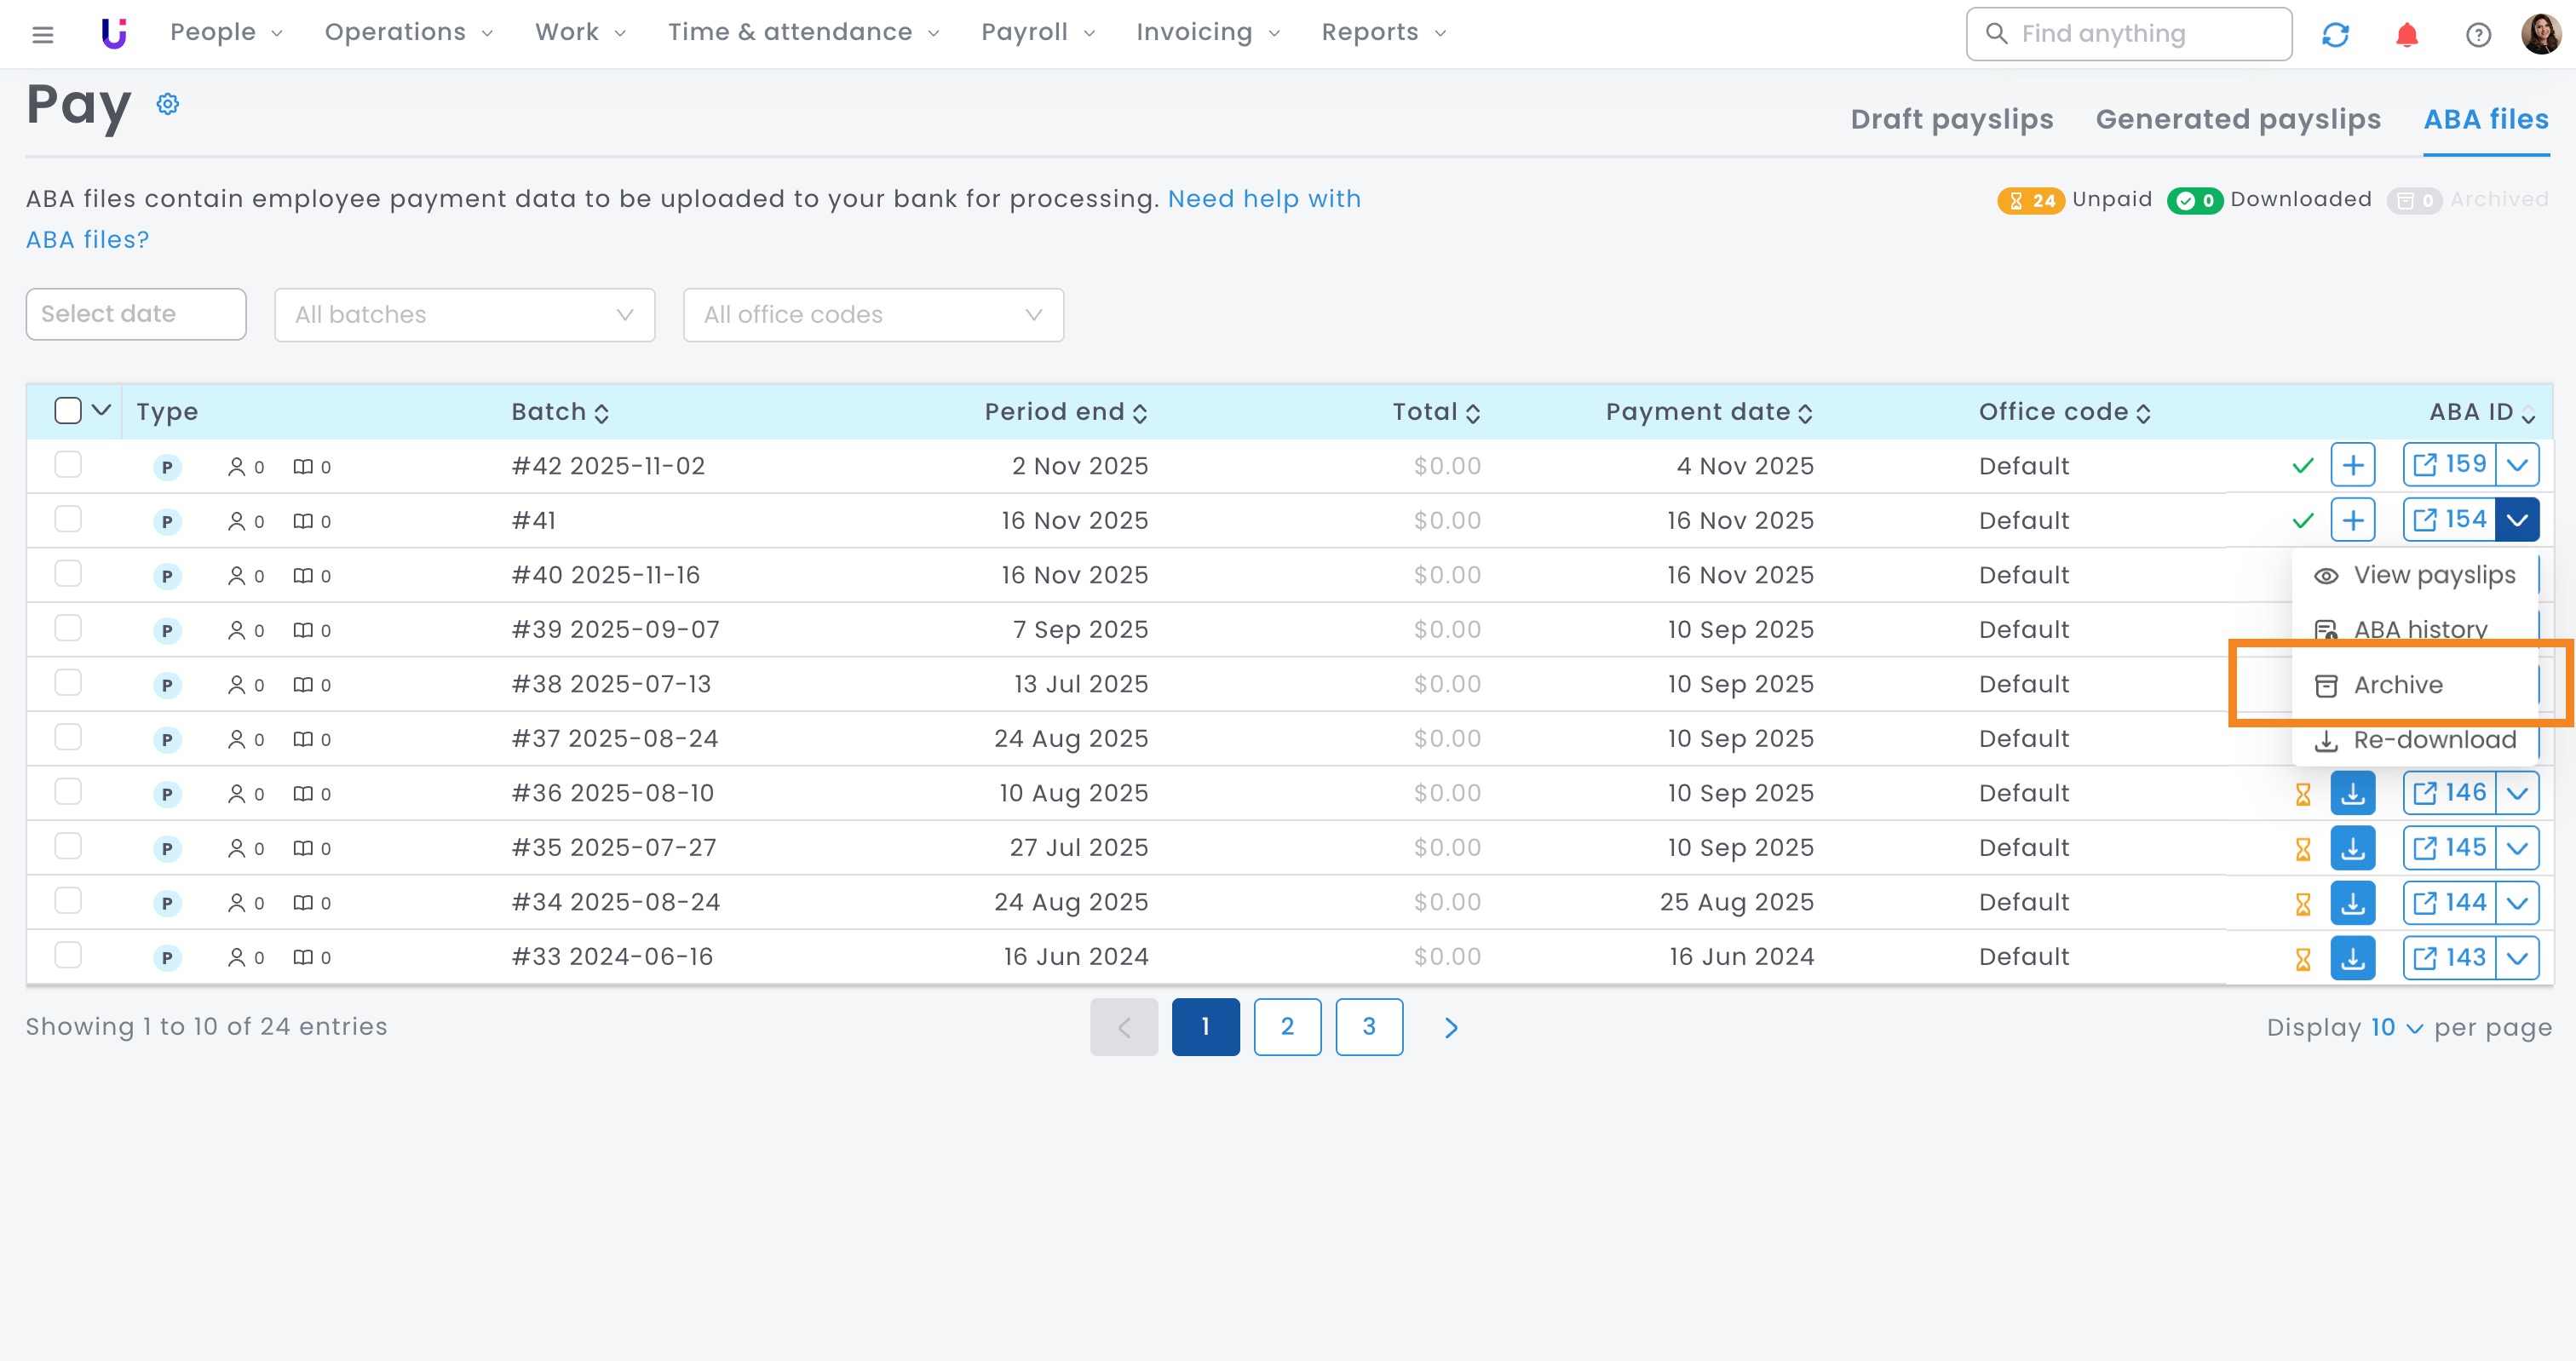Viewport: 2576px width, 1361px height.
Task: Toggle the select-all checkbox in table header
Action: tap(68, 411)
